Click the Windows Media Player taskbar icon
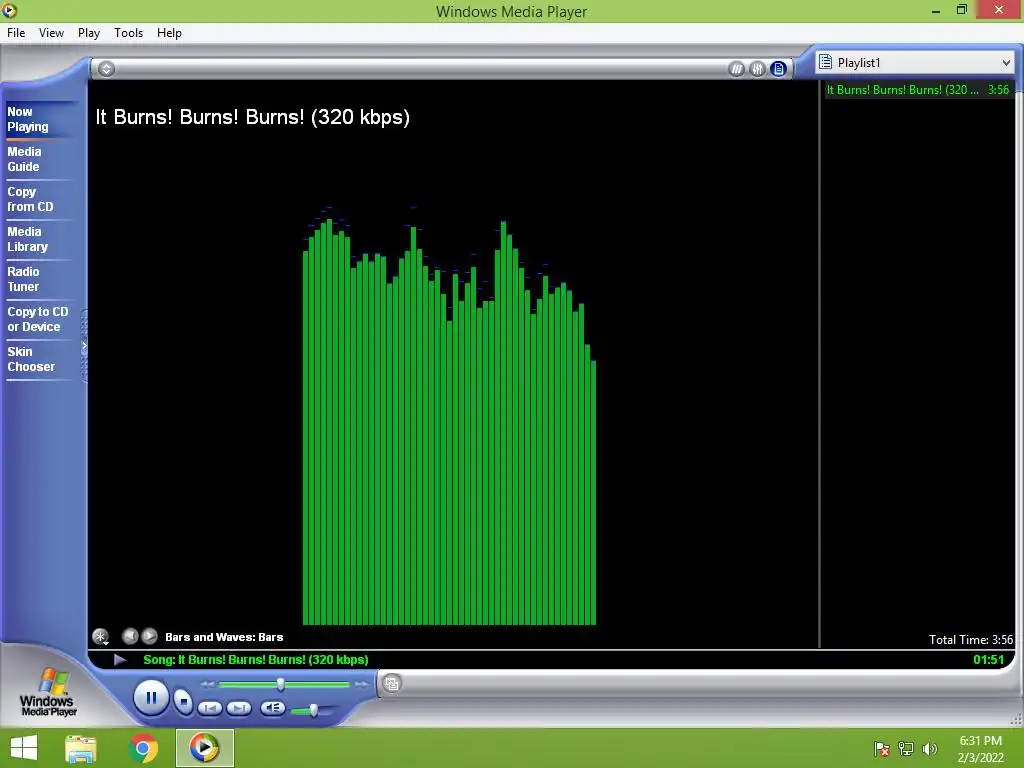This screenshot has height=768, width=1024. point(204,748)
